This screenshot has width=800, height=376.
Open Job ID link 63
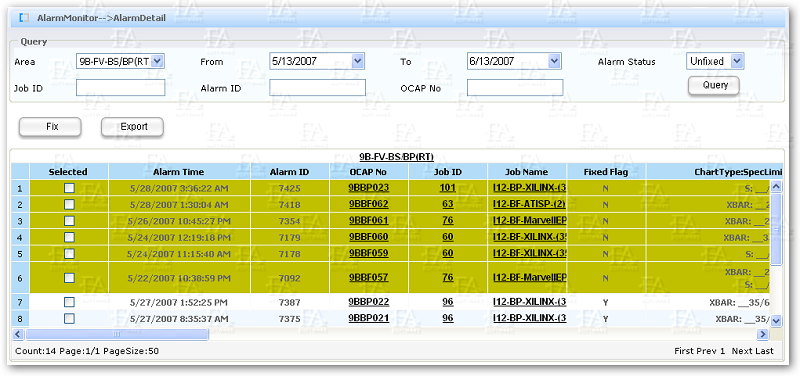tap(448, 204)
